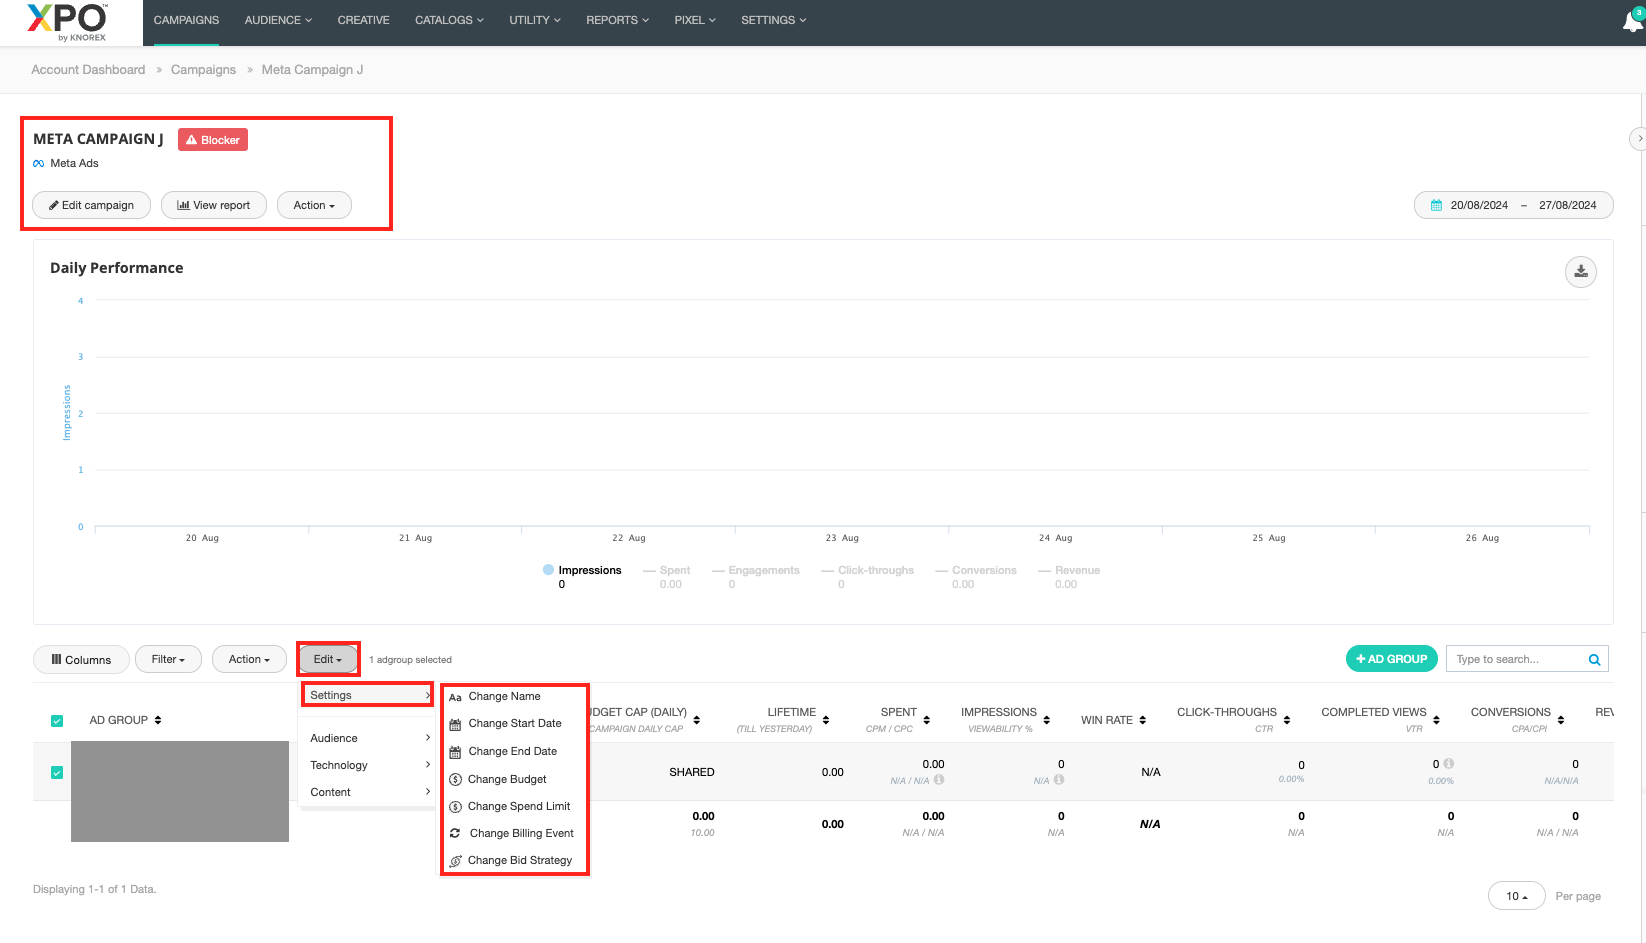1646x943 pixels.
Task: Click the Type to search input field
Action: pyautogui.click(x=1515, y=659)
